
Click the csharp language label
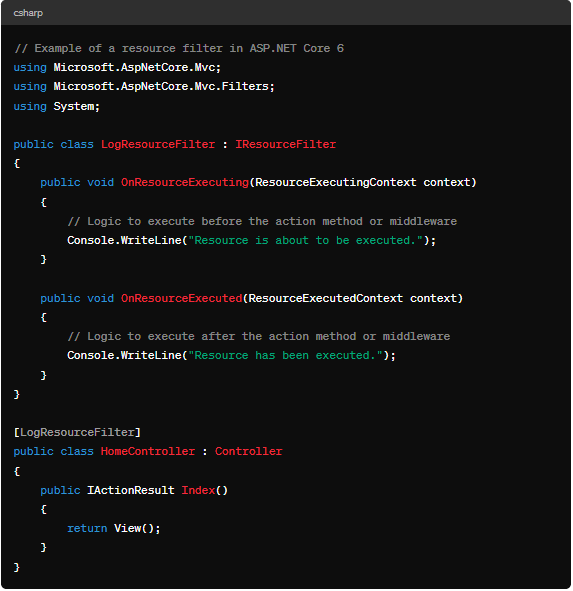pos(28,13)
